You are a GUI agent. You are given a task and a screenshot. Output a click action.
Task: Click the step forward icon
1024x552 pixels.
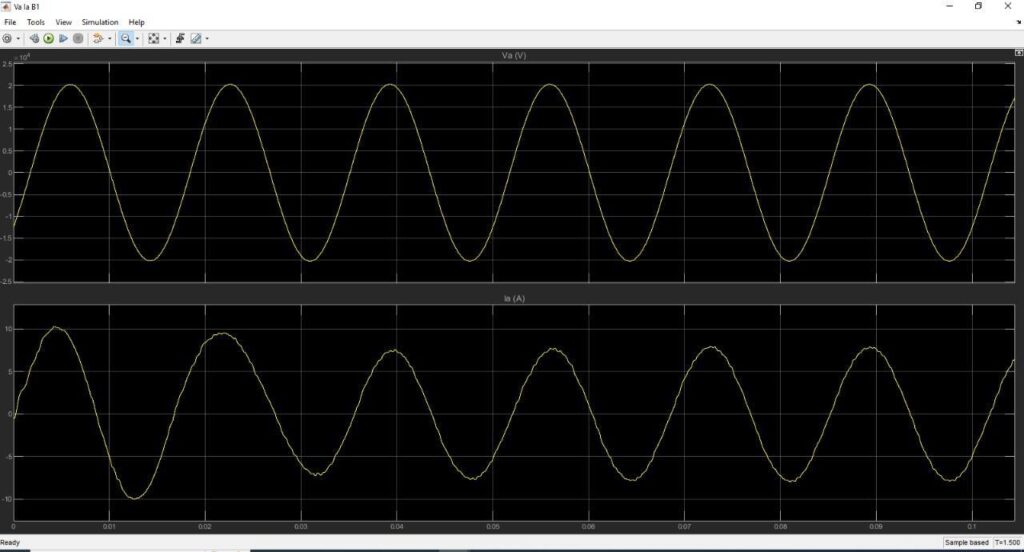point(63,39)
